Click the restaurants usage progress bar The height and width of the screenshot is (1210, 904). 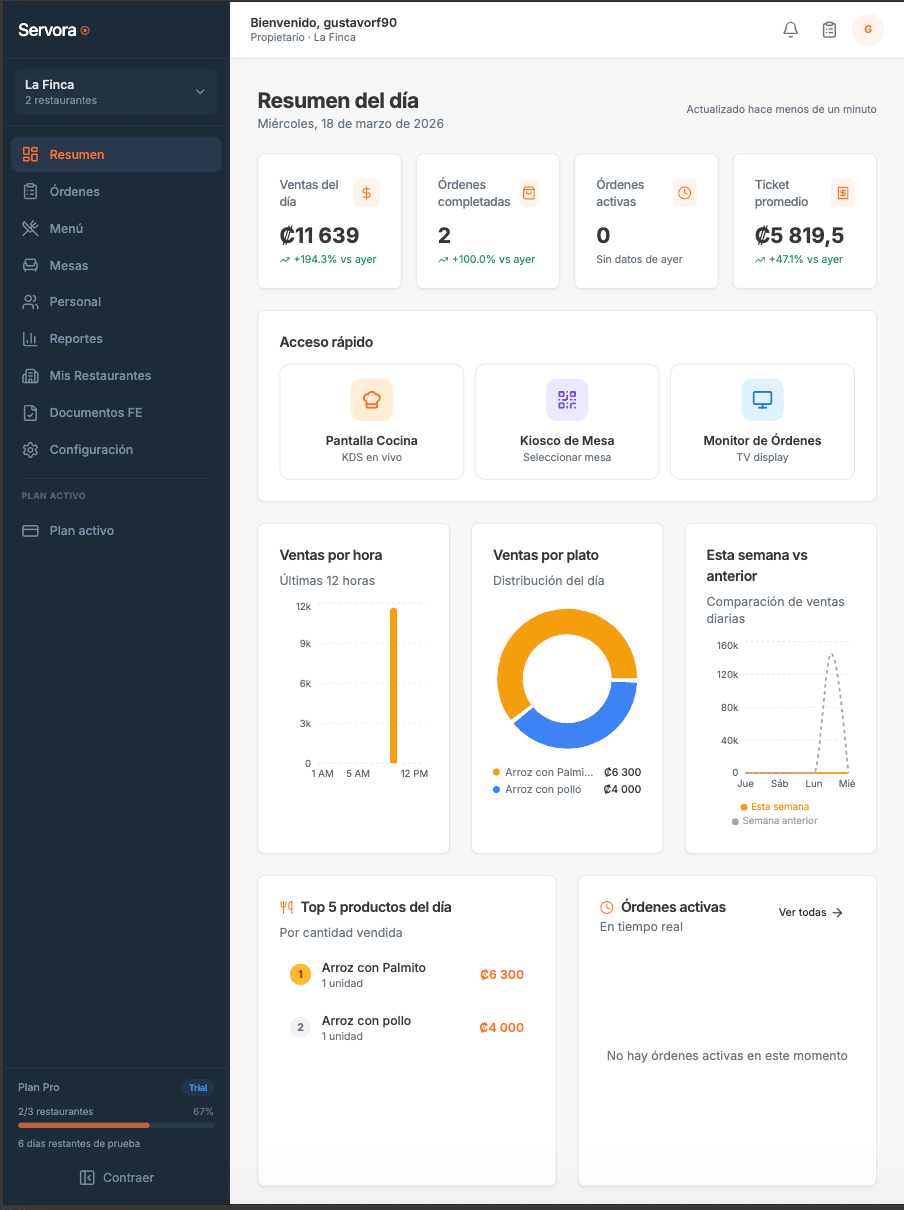click(116, 1126)
